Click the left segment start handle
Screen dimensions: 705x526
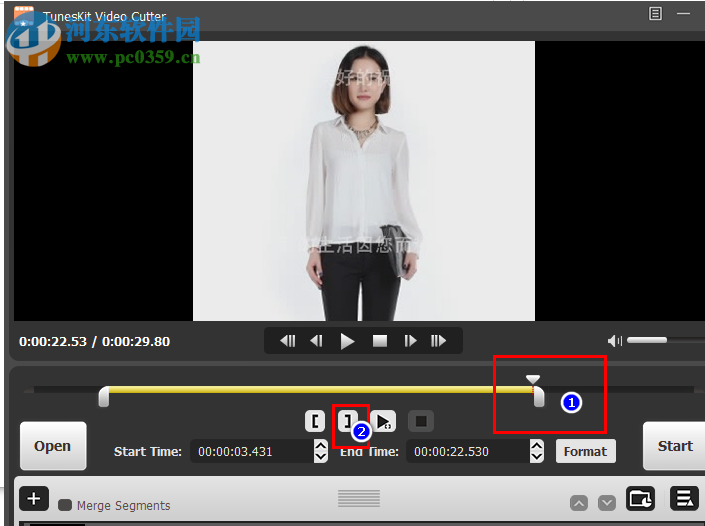point(104,396)
